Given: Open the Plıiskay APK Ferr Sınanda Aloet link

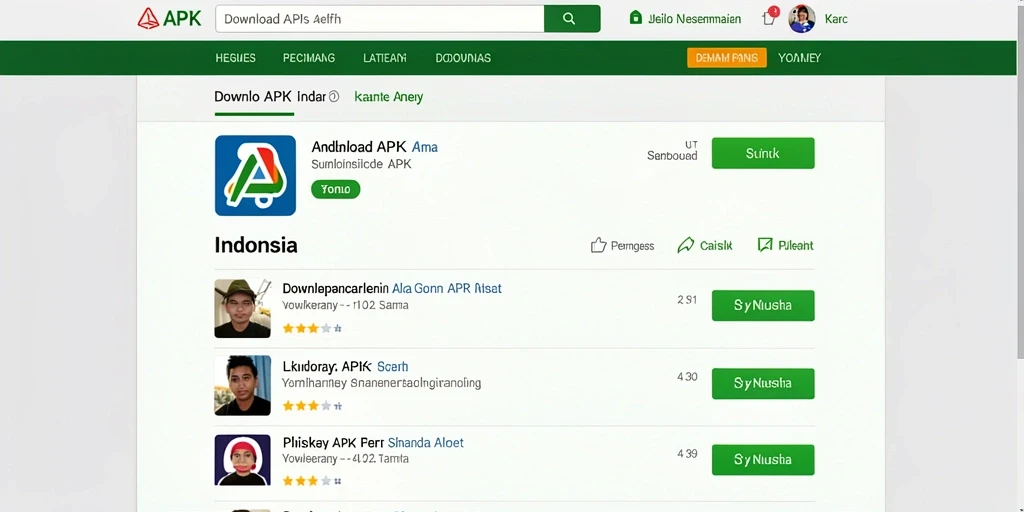Looking at the screenshot, I should [x=373, y=442].
